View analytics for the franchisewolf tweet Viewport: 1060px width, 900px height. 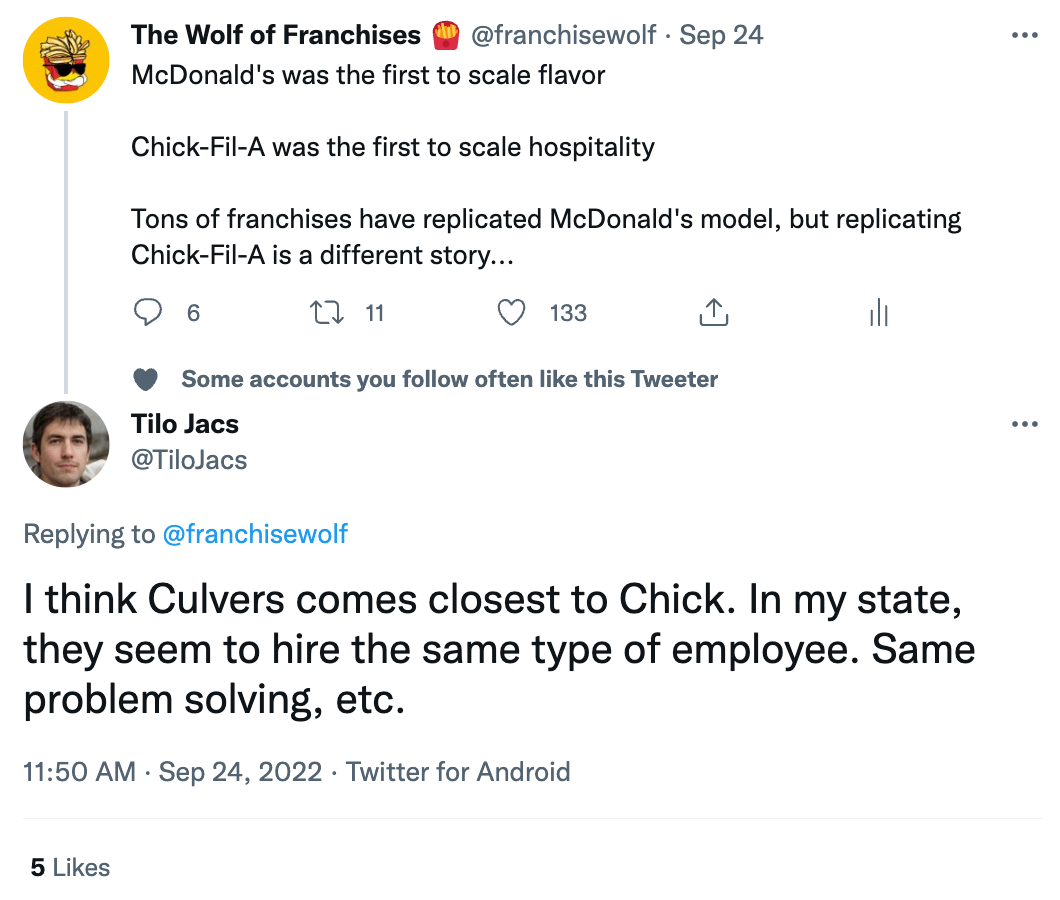coord(879,313)
